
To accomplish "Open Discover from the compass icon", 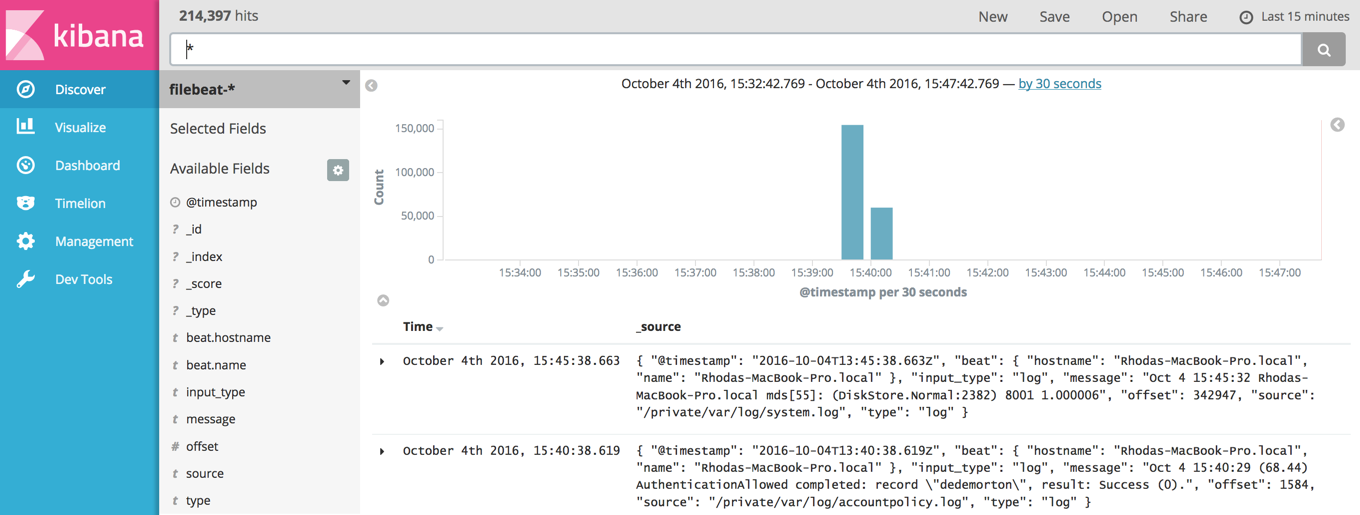I will click(26, 90).
